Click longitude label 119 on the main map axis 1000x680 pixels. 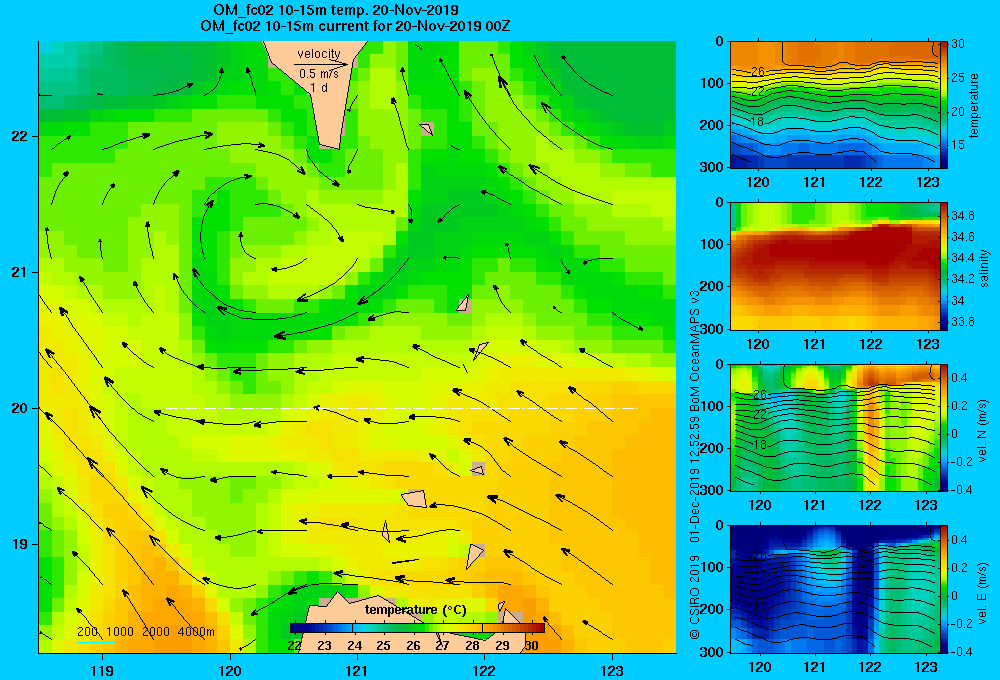click(102, 670)
